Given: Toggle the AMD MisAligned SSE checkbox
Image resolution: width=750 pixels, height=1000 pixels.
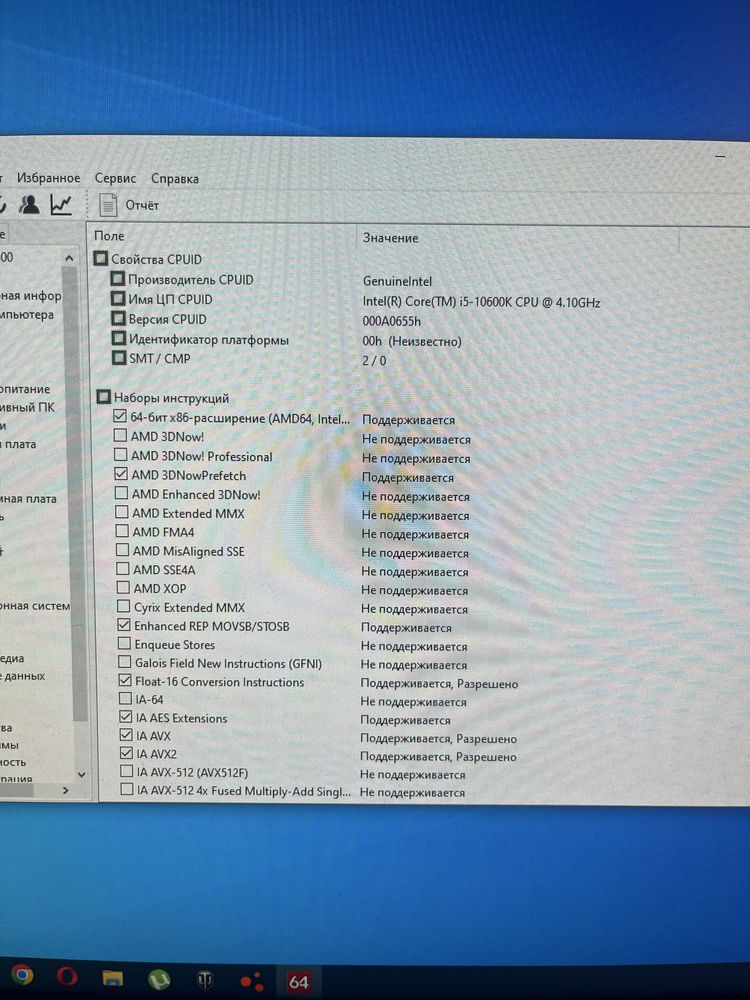Looking at the screenshot, I should [122, 550].
